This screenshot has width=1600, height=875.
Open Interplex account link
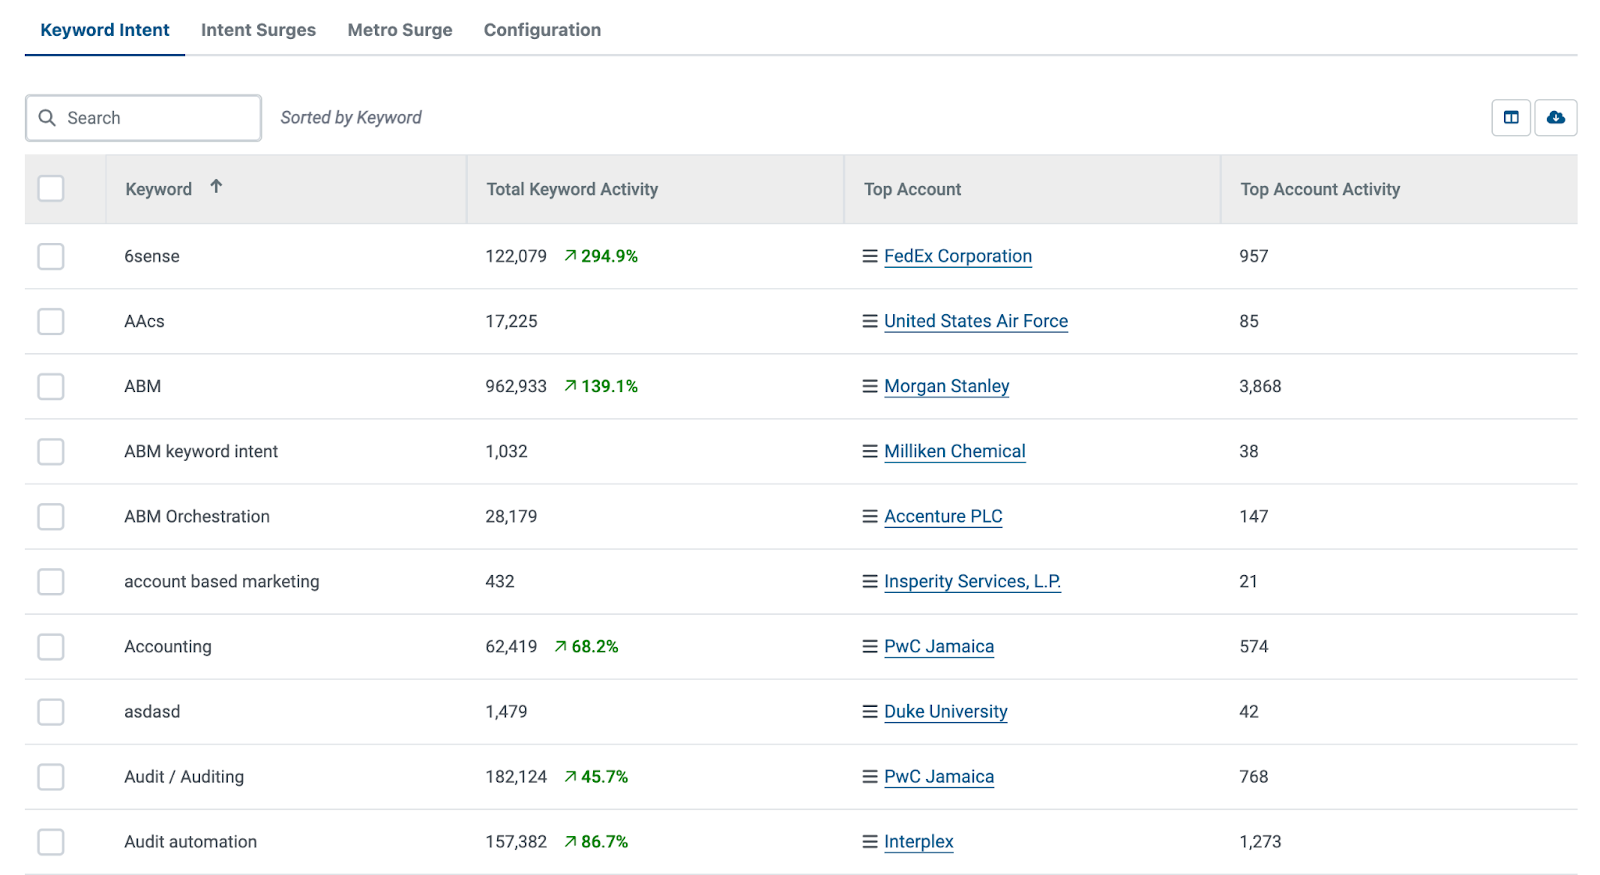click(x=919, y=841)
